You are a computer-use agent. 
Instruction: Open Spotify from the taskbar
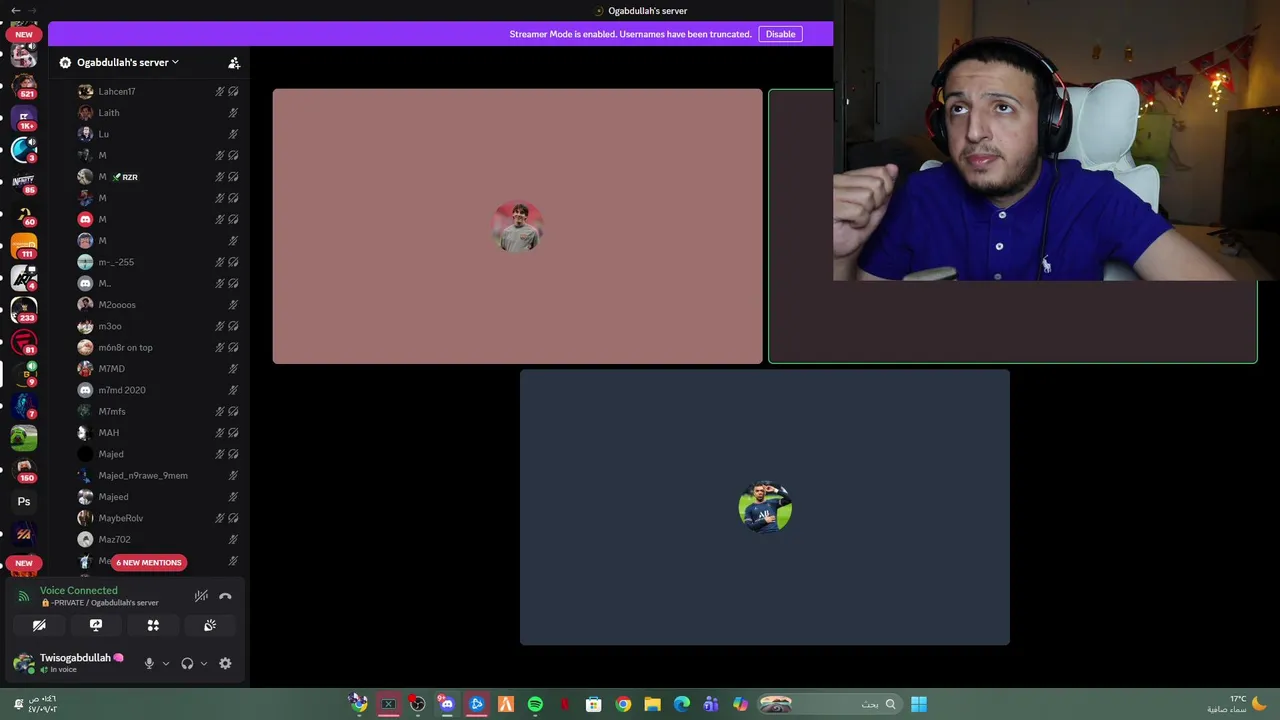pos(535,704)
